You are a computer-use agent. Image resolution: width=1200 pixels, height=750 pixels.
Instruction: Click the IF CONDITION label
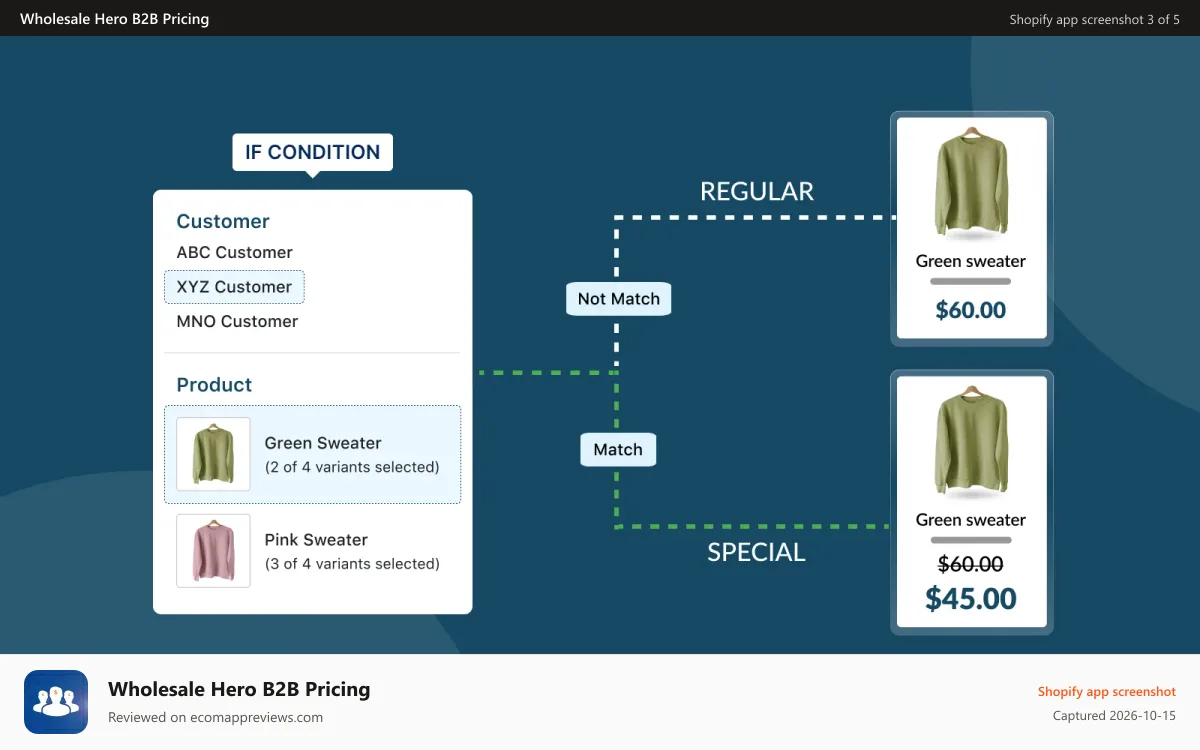click(313, 152)
